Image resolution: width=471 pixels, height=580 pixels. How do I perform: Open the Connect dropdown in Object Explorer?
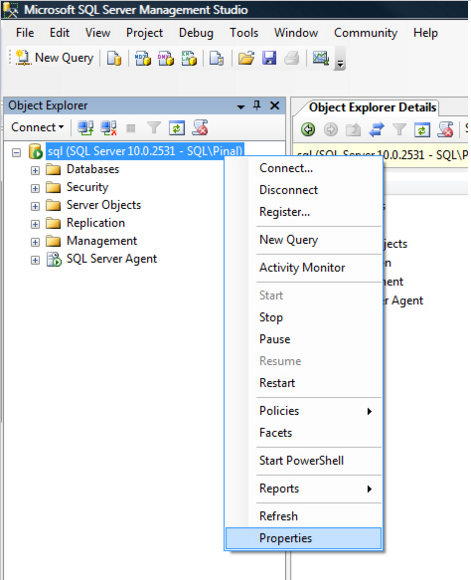[x=37, y=127]
